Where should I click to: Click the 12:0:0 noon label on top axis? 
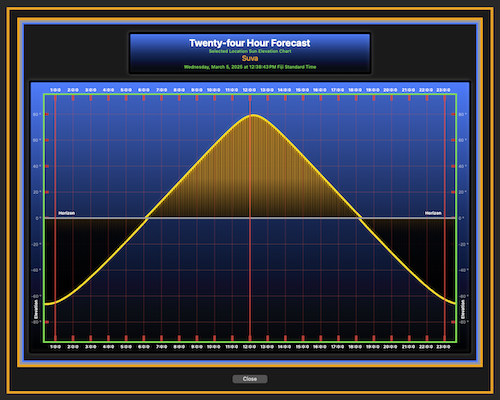click(249, 90)
